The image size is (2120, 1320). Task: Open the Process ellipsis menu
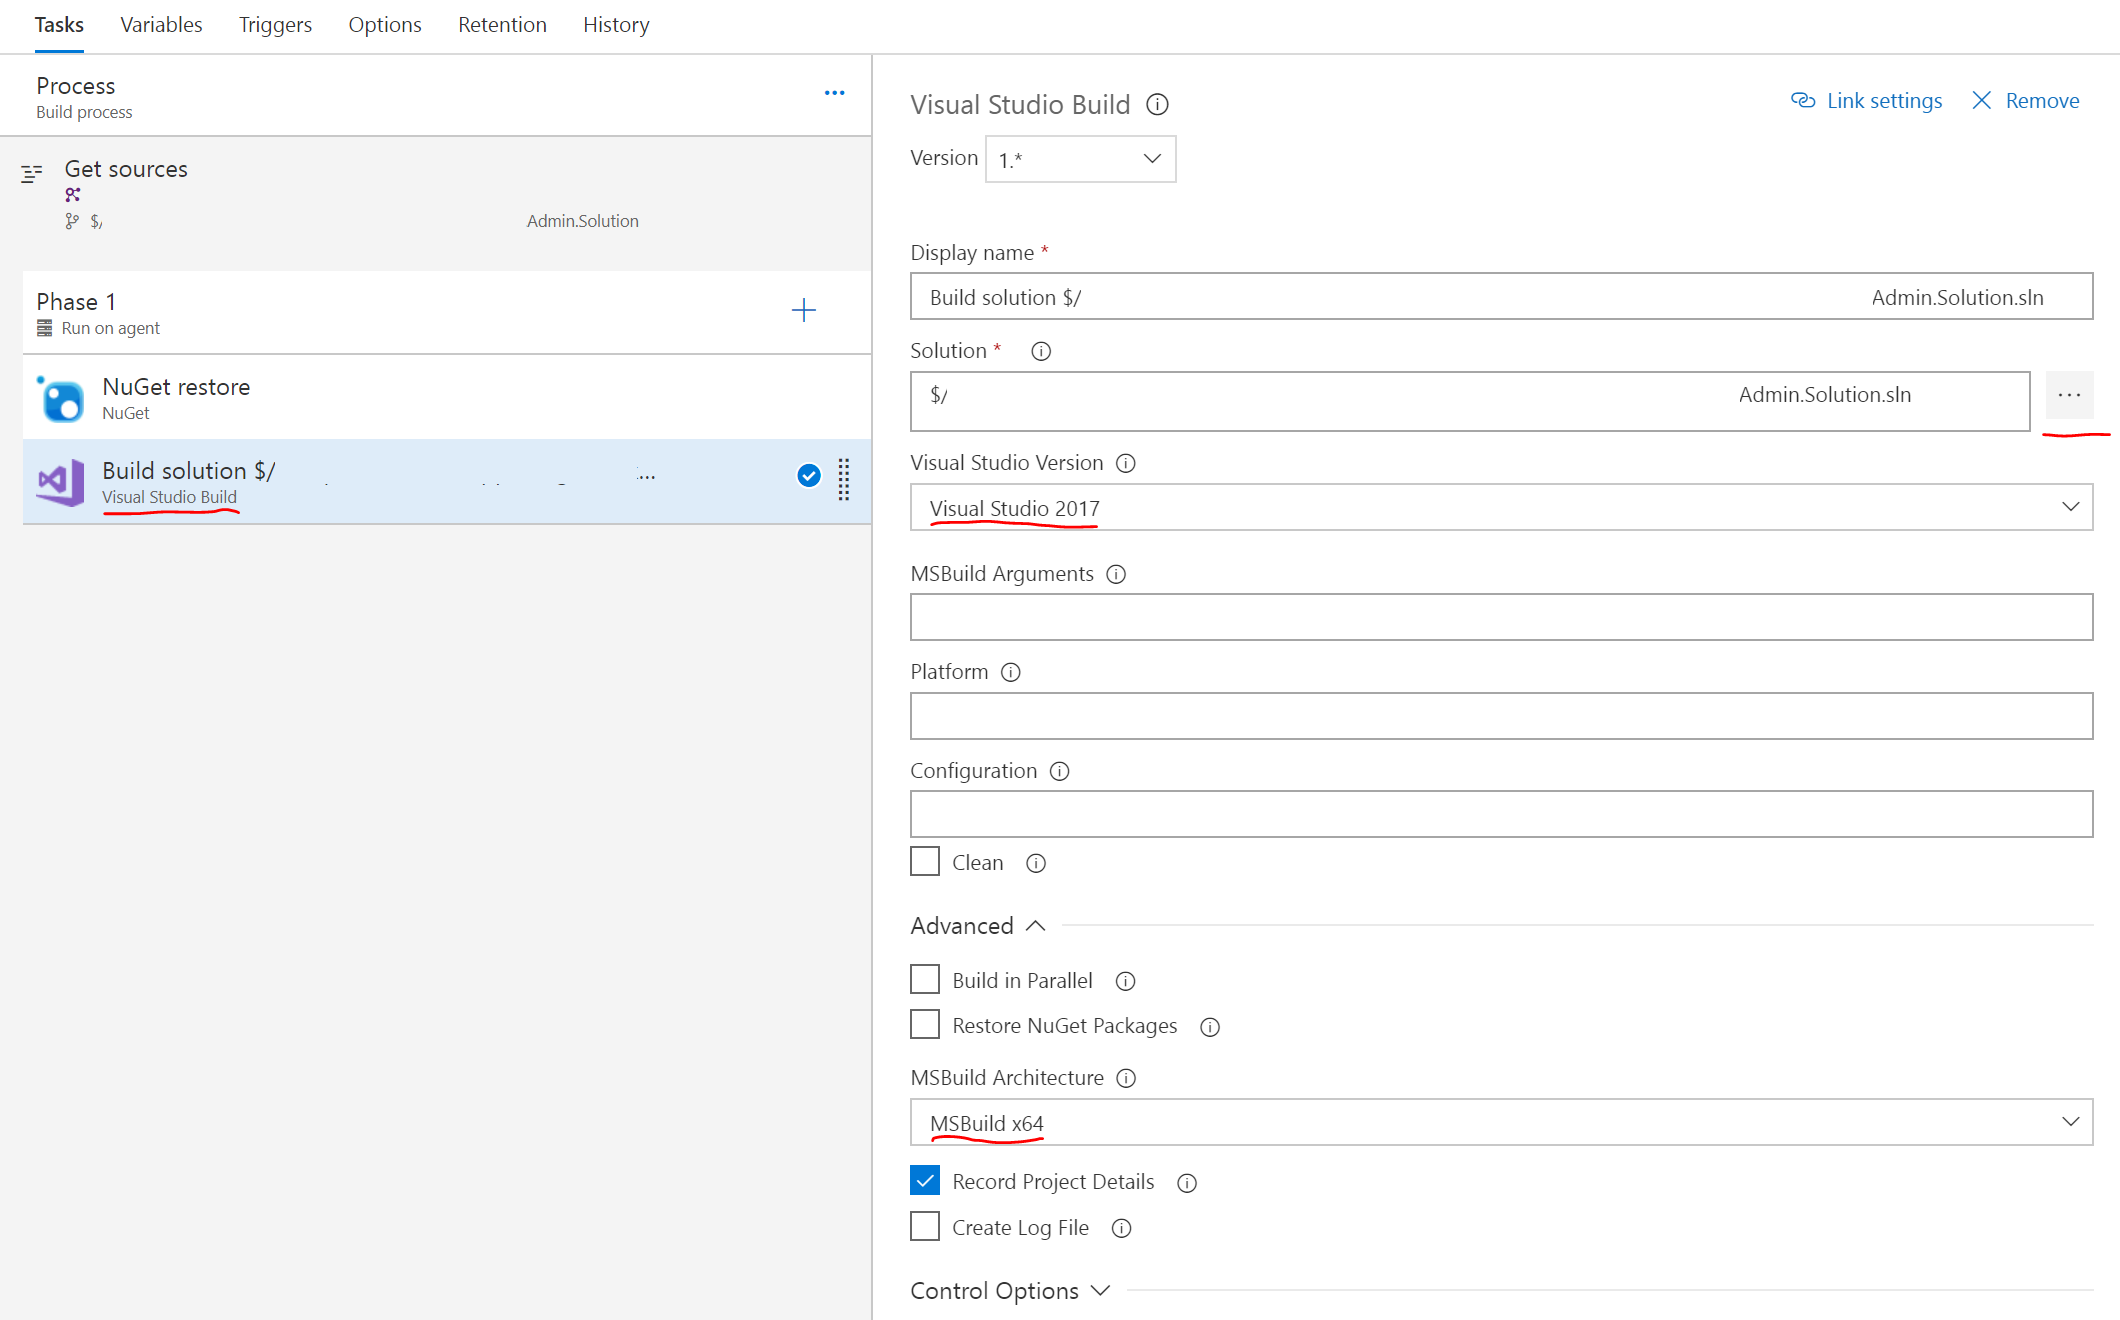(834, 93)
